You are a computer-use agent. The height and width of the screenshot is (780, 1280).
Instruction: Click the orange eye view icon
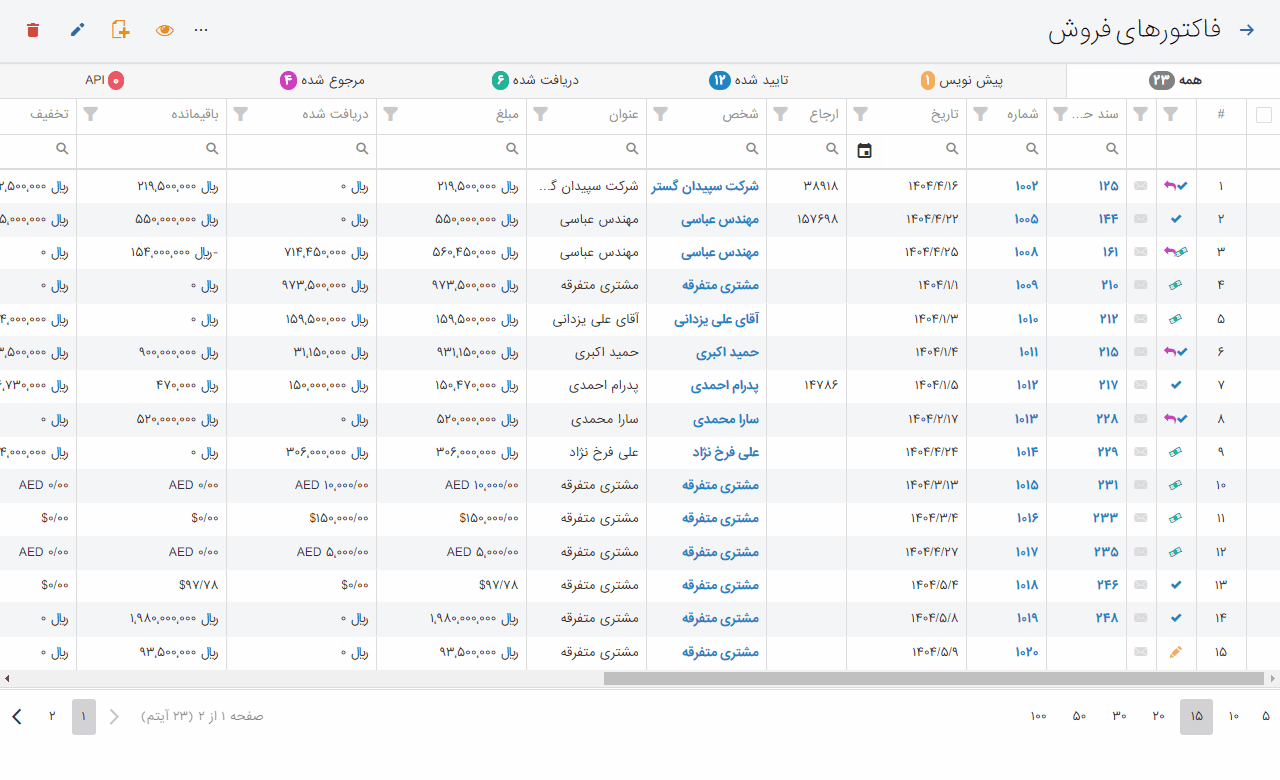[165, 30]
